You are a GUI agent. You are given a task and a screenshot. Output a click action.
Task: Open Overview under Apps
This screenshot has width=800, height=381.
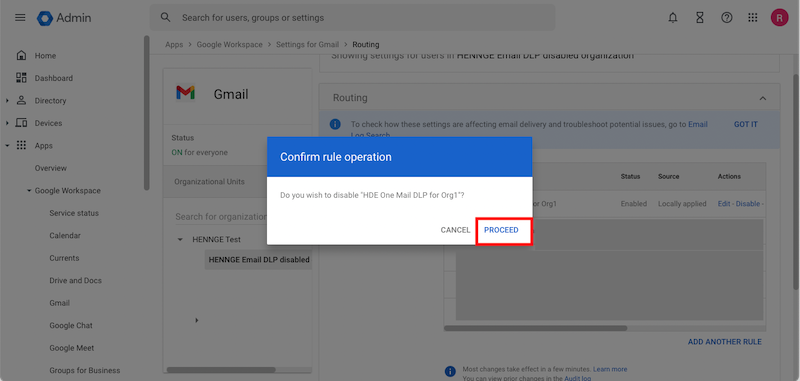coord(51,168)
